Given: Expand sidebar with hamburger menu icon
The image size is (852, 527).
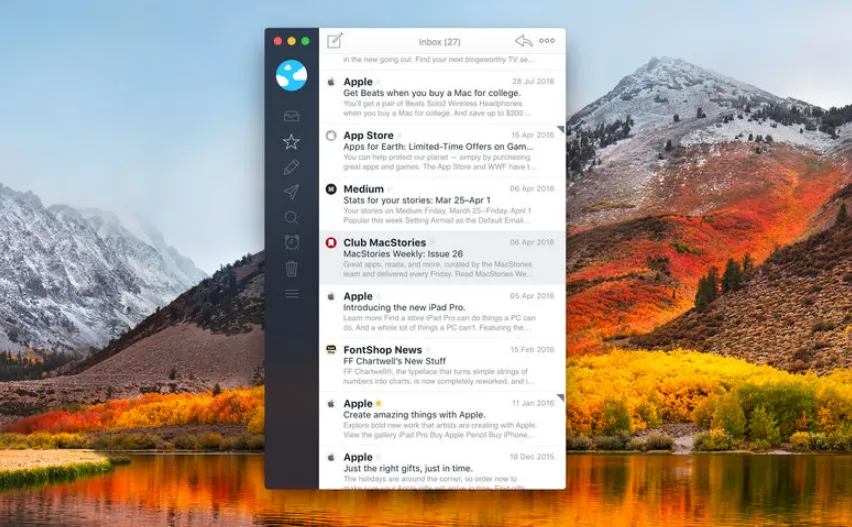Looking at the screenshot, I should tap(291, 294).
